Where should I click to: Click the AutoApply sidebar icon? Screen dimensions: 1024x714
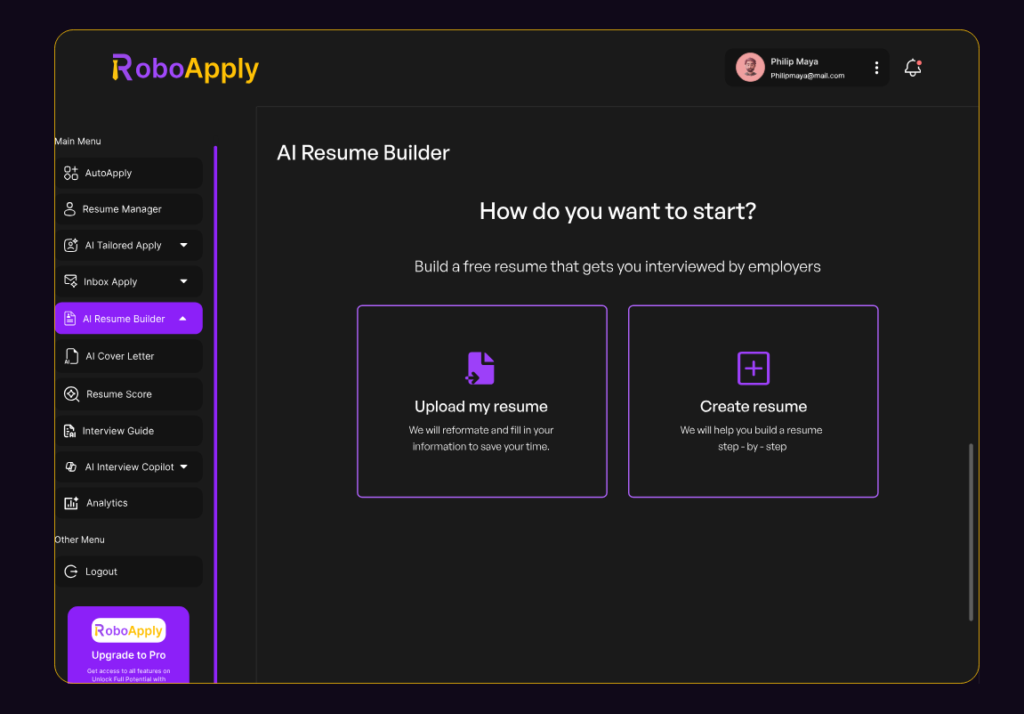[71, 173]
